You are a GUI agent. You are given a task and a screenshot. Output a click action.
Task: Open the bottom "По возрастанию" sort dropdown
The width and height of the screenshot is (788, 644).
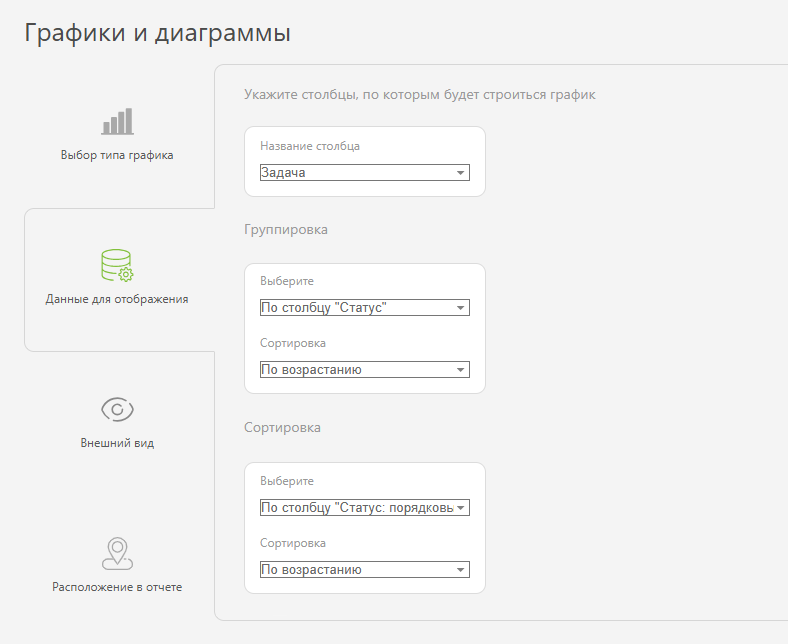pyautogui.click(x=365, y=570)
